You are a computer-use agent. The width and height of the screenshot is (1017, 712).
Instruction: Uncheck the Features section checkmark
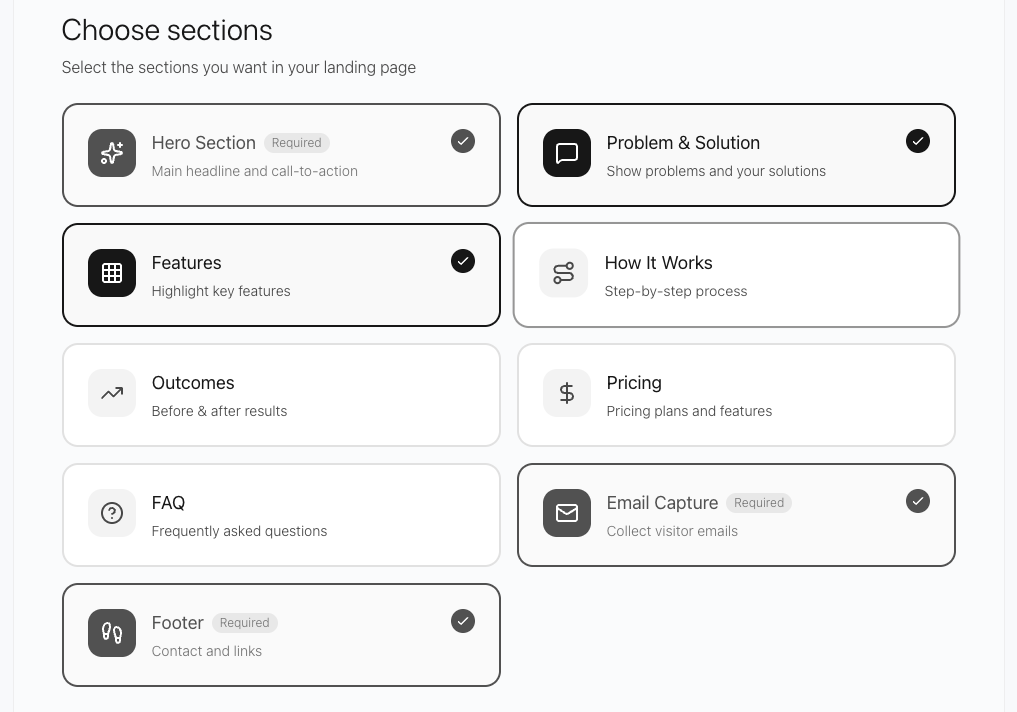tap(463, 261)
